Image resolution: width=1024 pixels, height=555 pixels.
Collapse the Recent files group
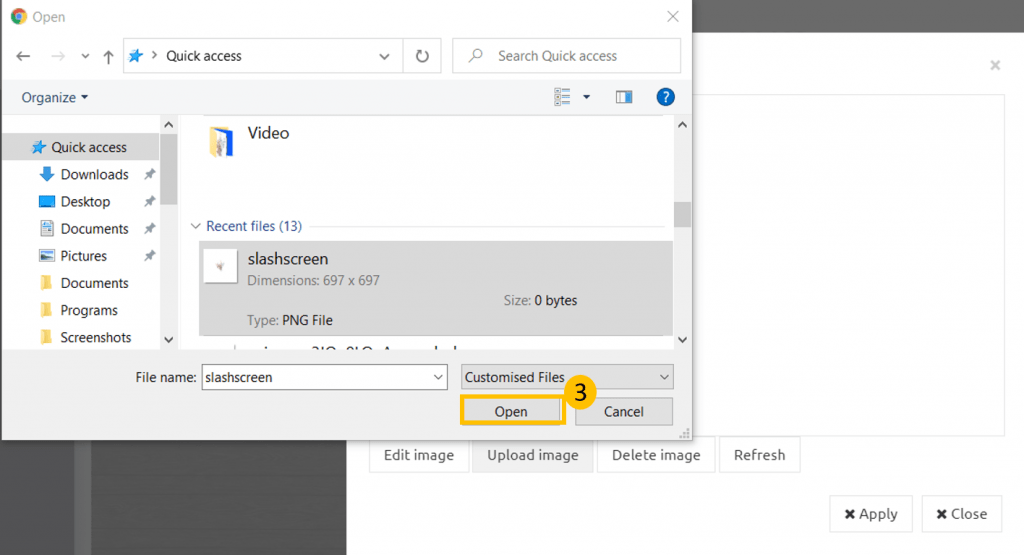[x=196, y=226]
